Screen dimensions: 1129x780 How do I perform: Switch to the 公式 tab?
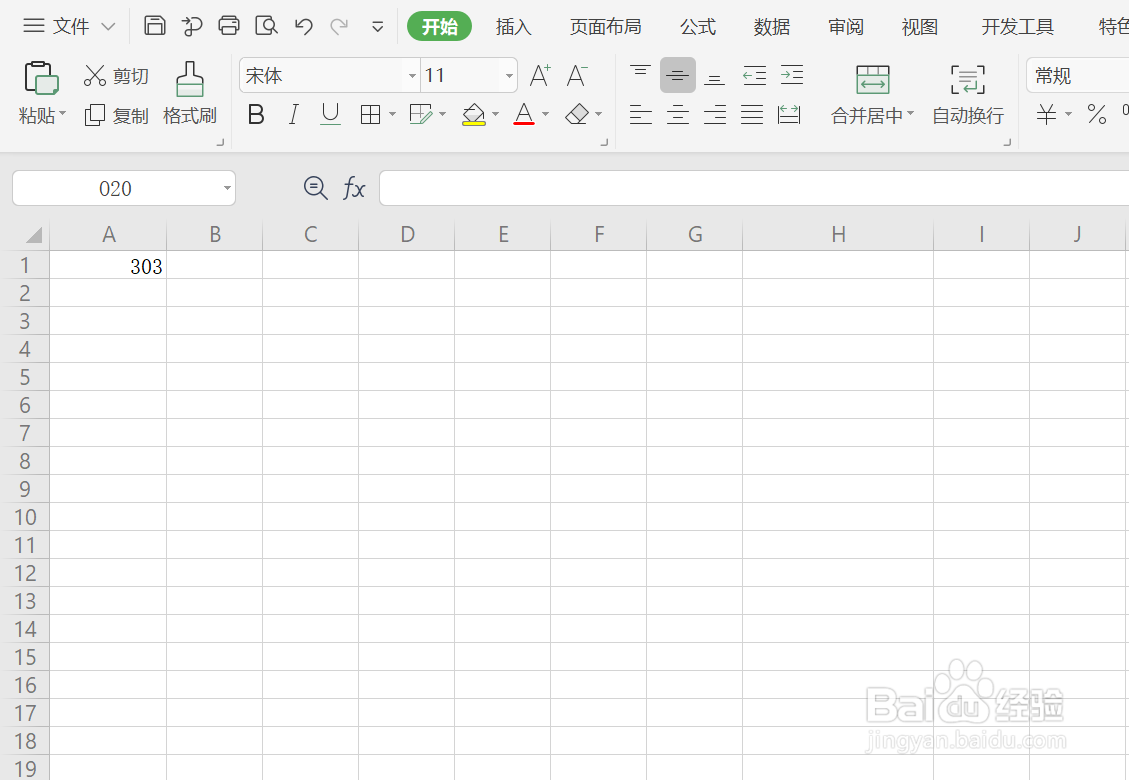[x=698, y=27]
